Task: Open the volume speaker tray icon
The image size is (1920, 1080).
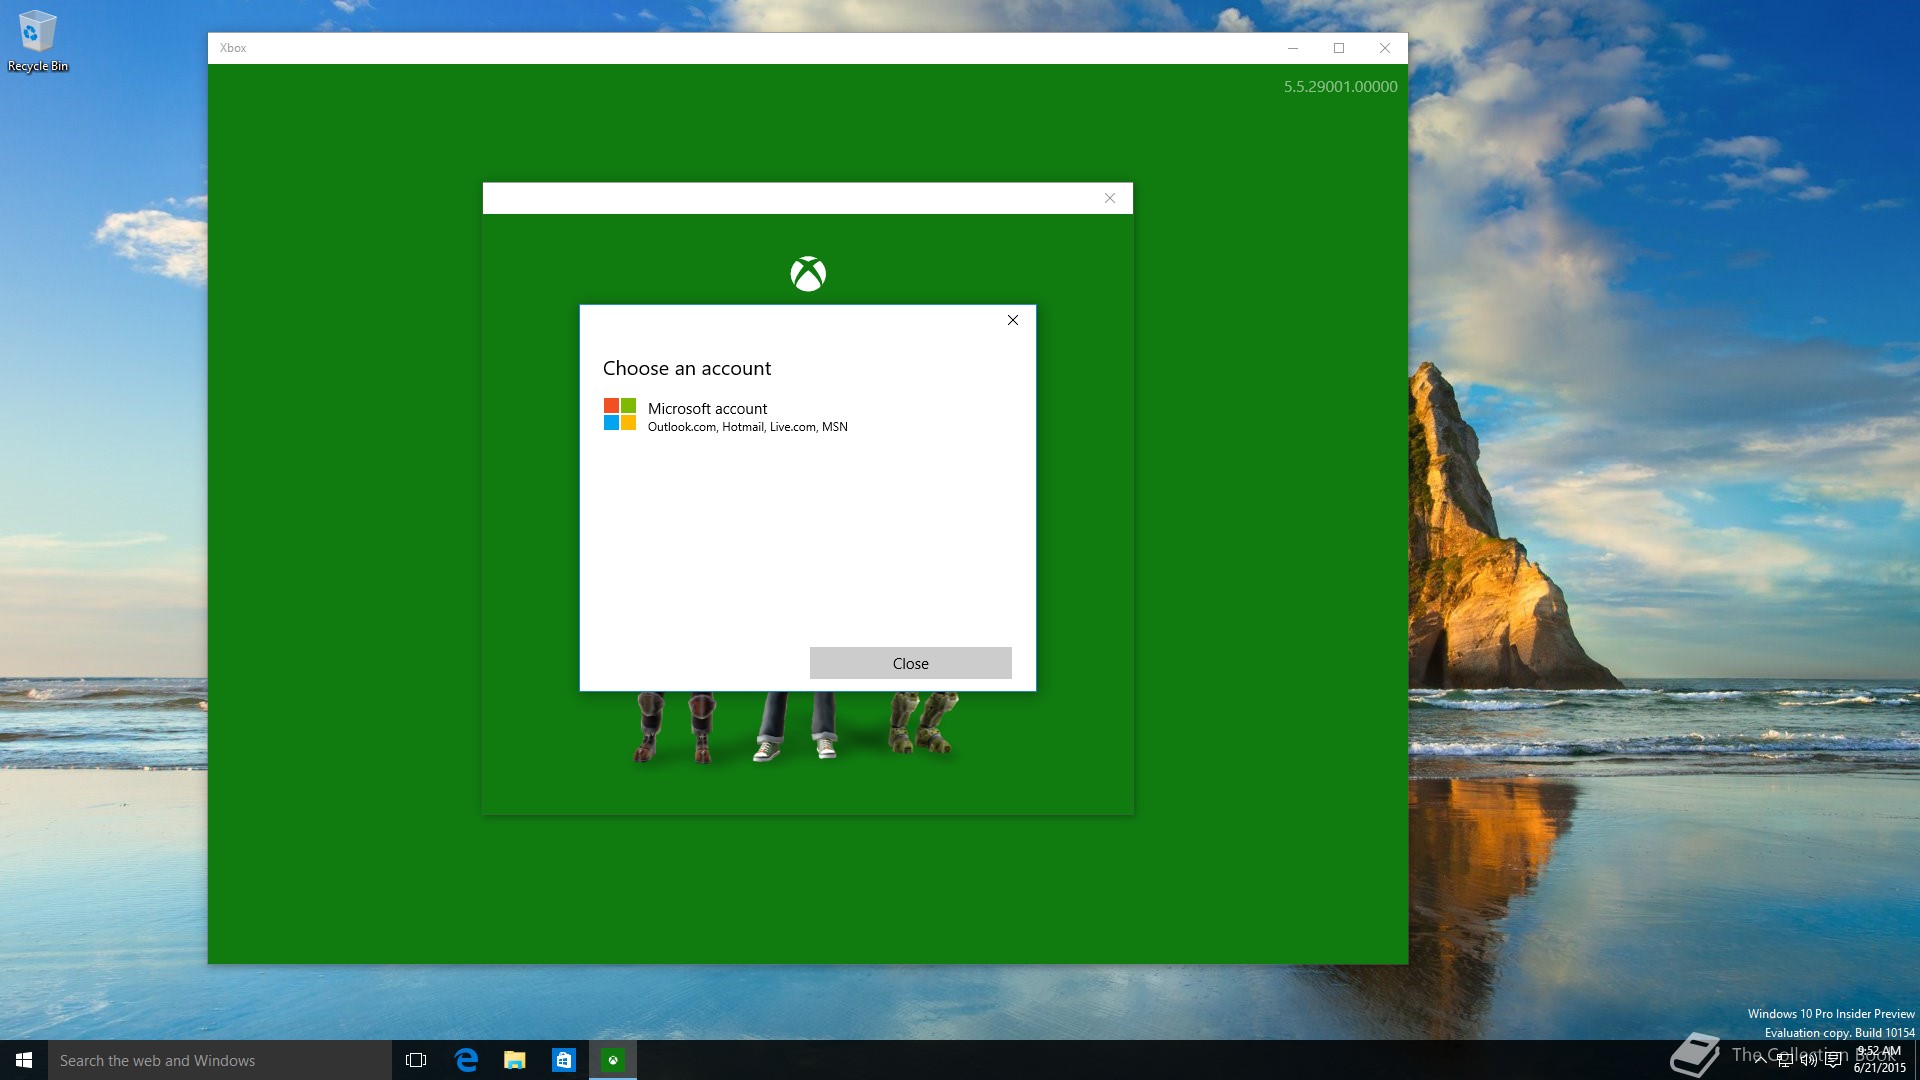Action: (x=1809, y=1060)
